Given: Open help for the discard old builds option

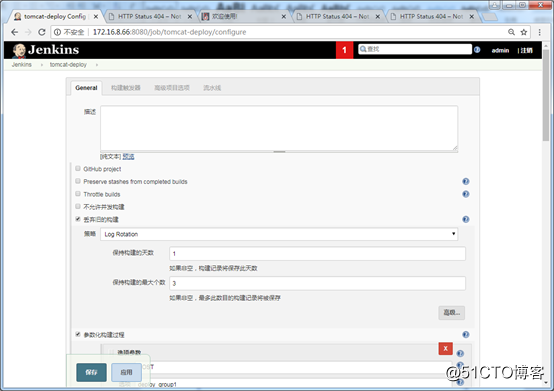Looking at the screenshot, I should tap(466, 219).
